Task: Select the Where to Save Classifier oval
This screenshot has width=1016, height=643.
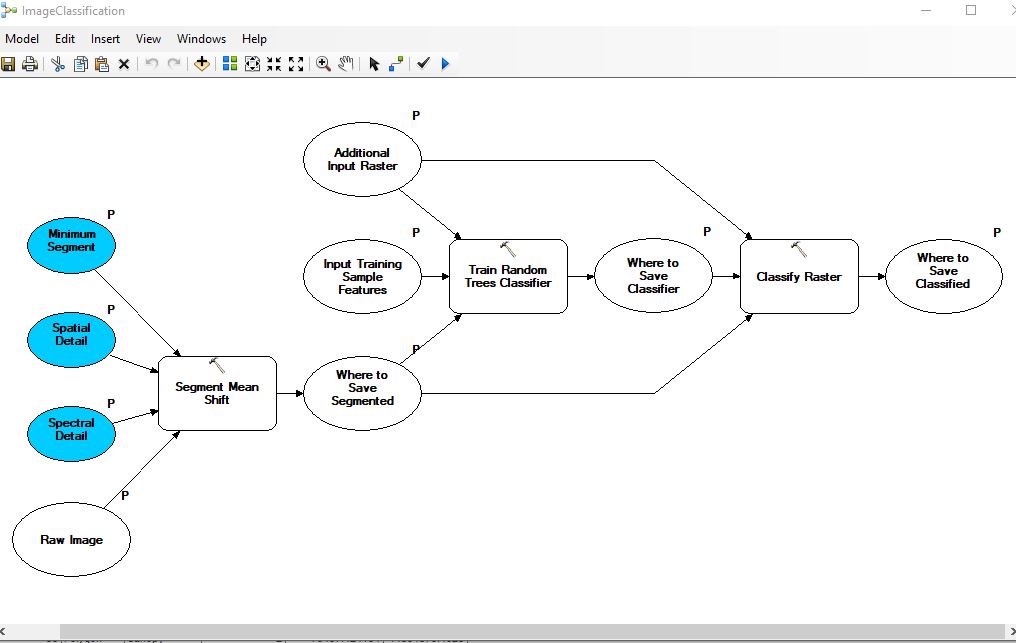Action: [x=653, y=276]
